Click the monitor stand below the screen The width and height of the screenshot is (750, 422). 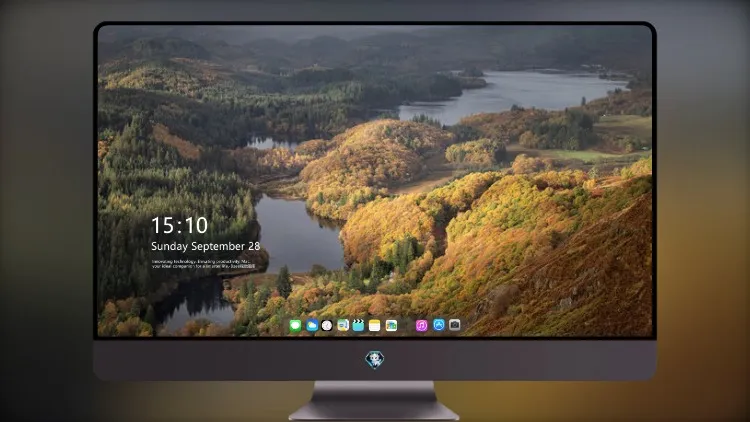(x=374, y=401)
